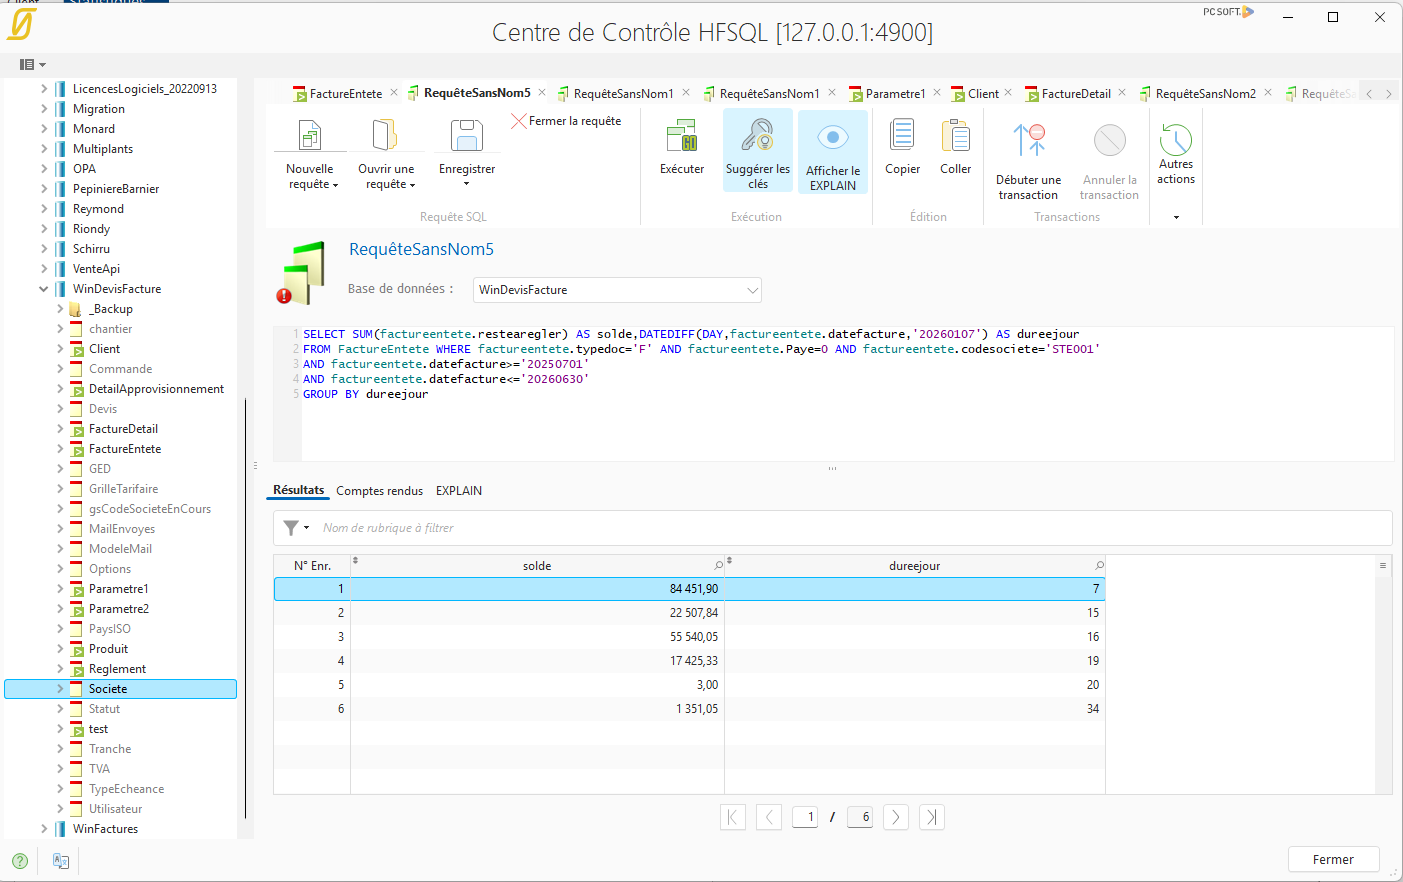The height and width of the screenshot is (882, 1403).
Task: Select the Client table in tree
Action: click(x=104, y=349)
